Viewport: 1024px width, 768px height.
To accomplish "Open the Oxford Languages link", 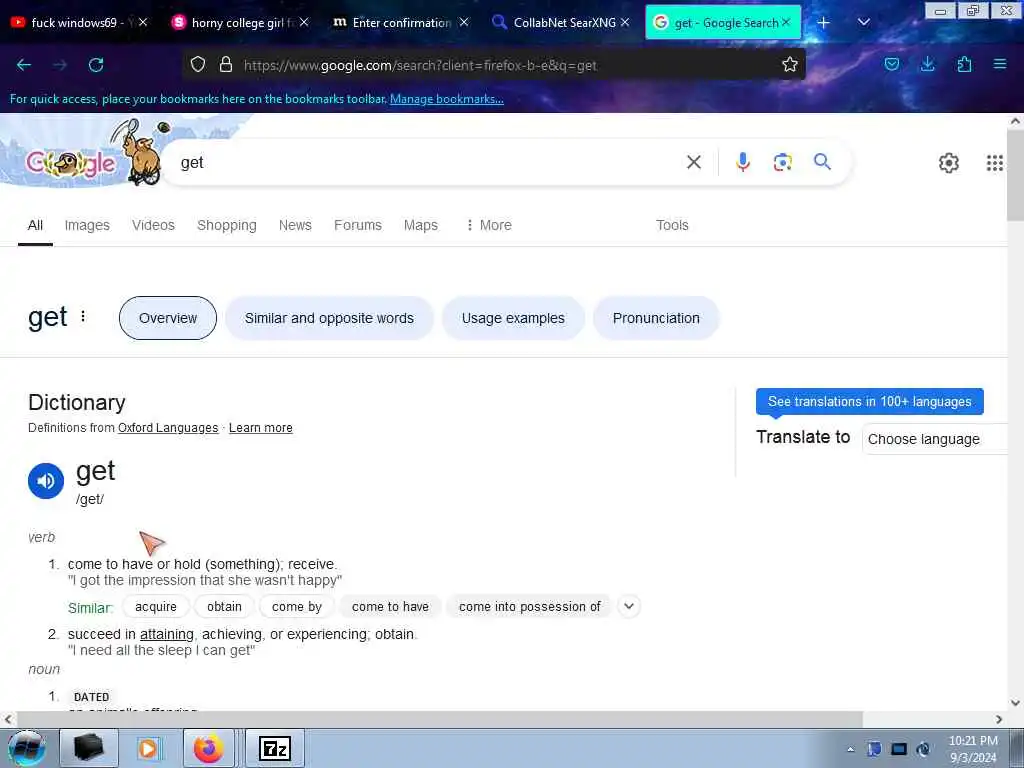I will pos(168,428).
